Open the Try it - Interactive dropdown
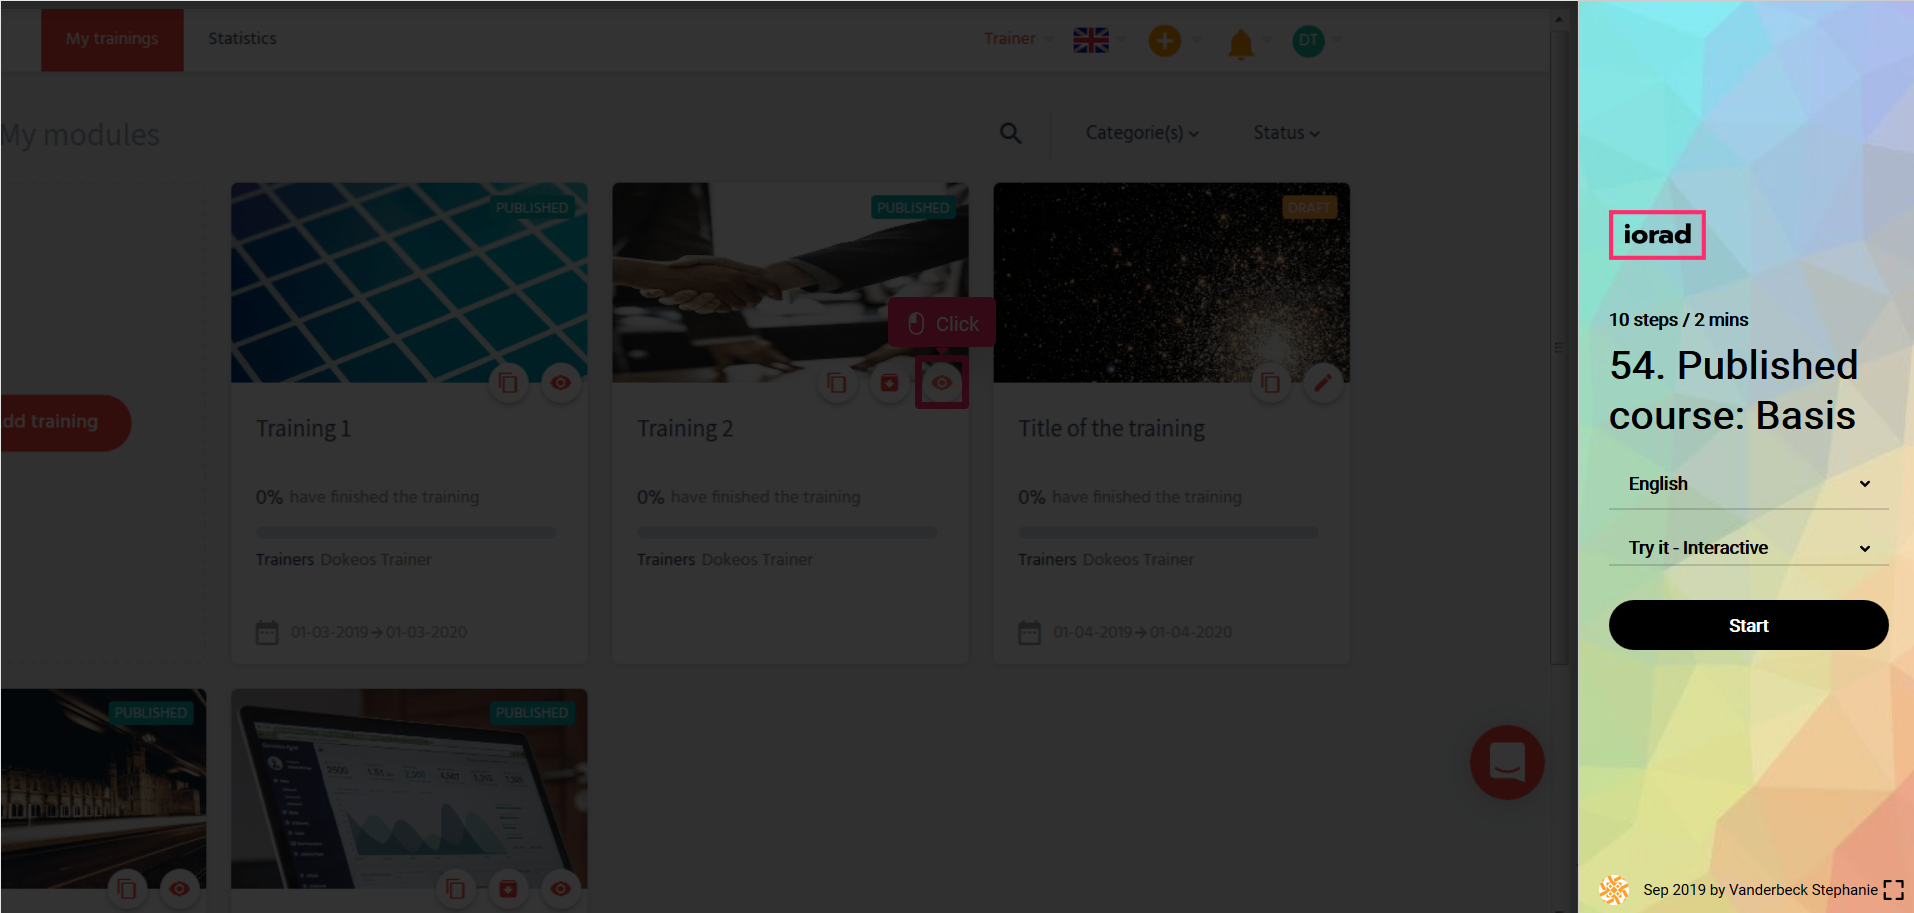This screenshot has height=913, width=1914. (1747, 548)
